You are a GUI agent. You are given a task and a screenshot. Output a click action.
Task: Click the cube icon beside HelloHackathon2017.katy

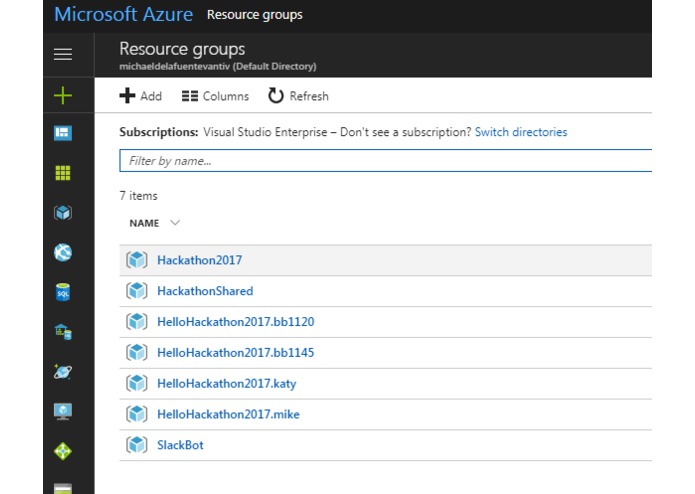137,383
